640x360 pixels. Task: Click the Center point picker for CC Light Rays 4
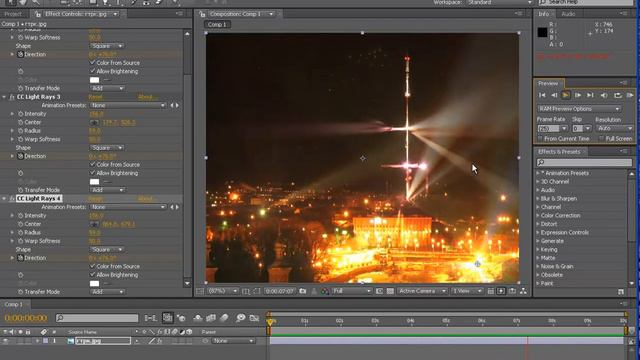94,224
